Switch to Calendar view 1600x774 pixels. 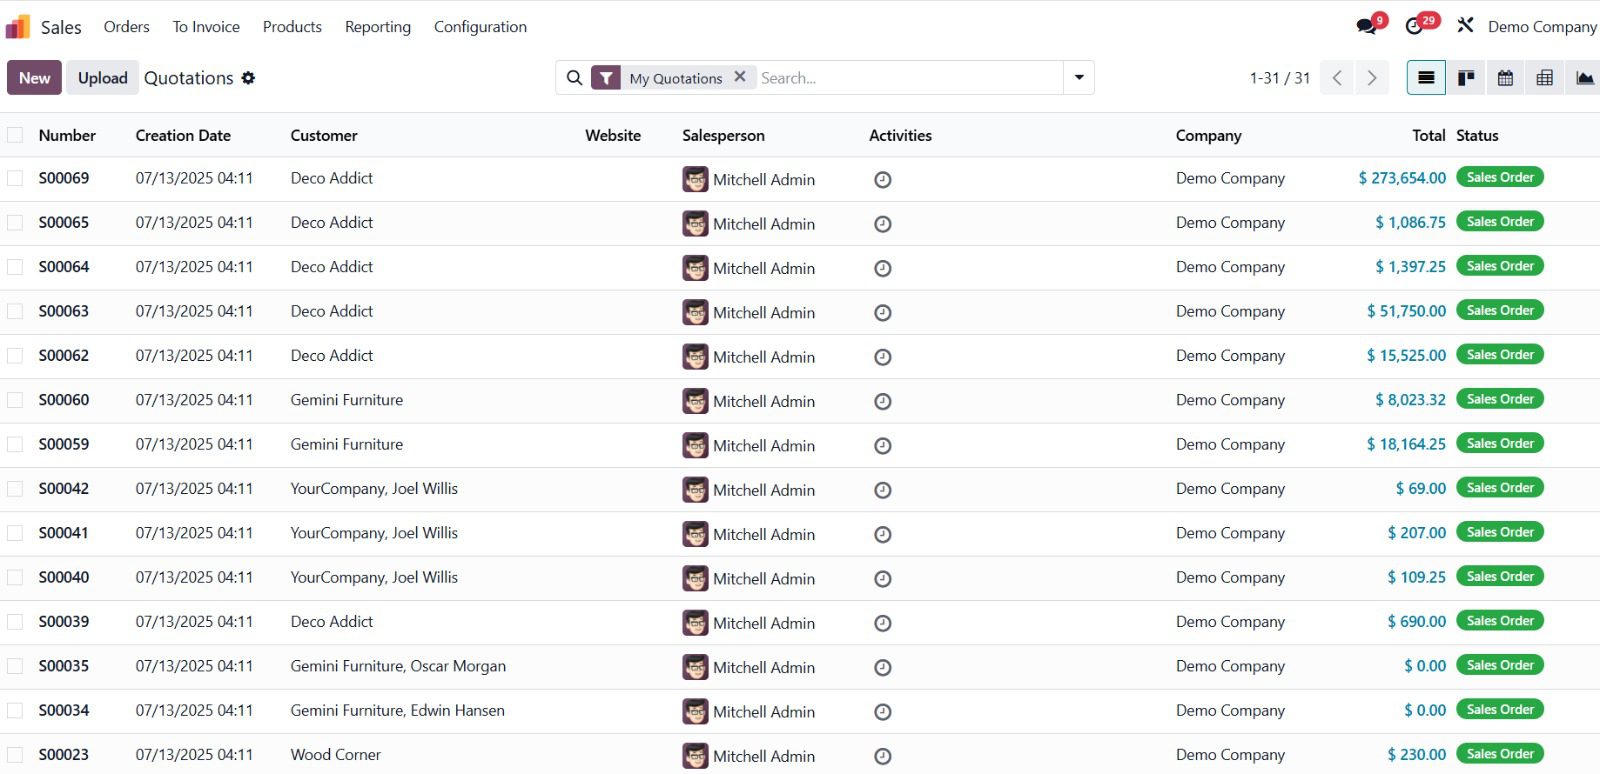coord(1505,78)
